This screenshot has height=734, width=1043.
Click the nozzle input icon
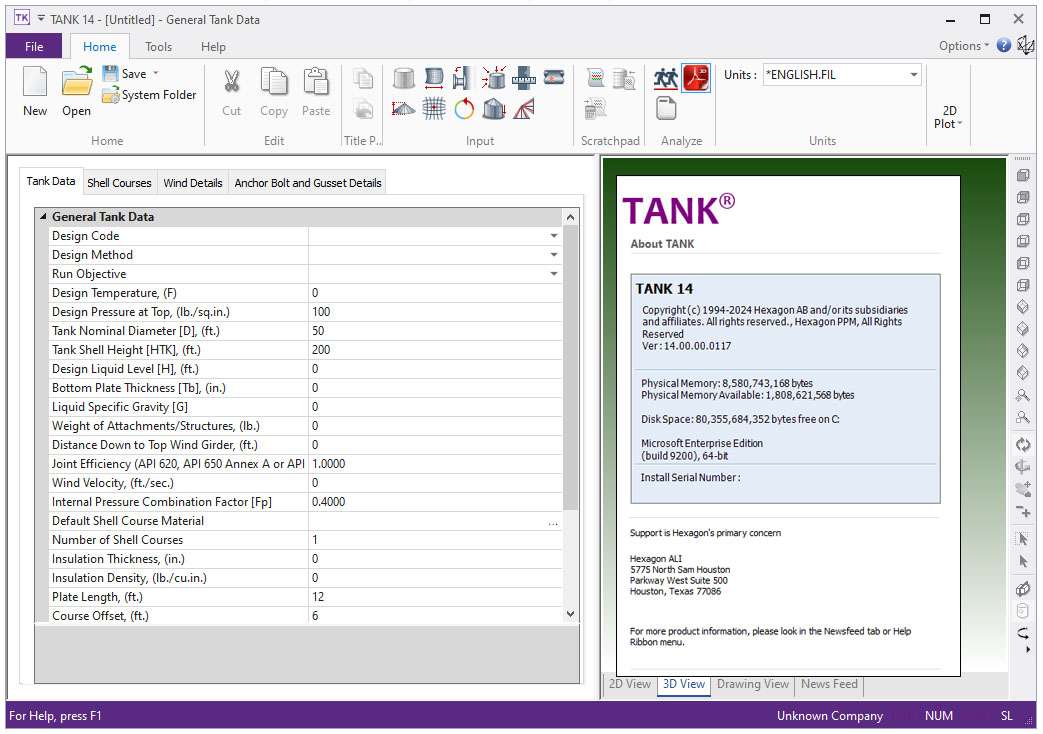click(463, 79)
